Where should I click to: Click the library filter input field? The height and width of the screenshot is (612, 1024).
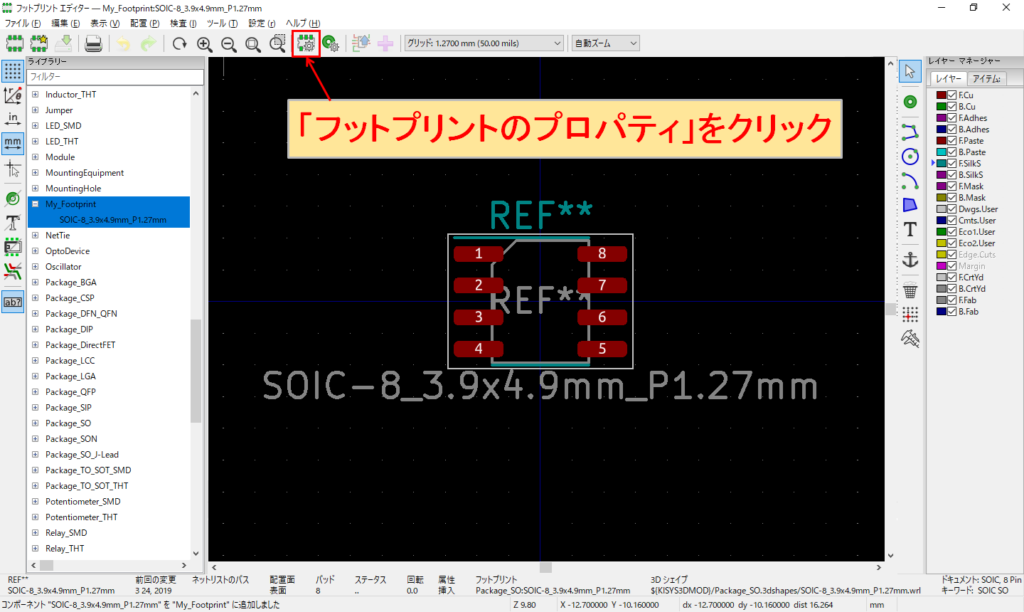click(x=115, y=77)
